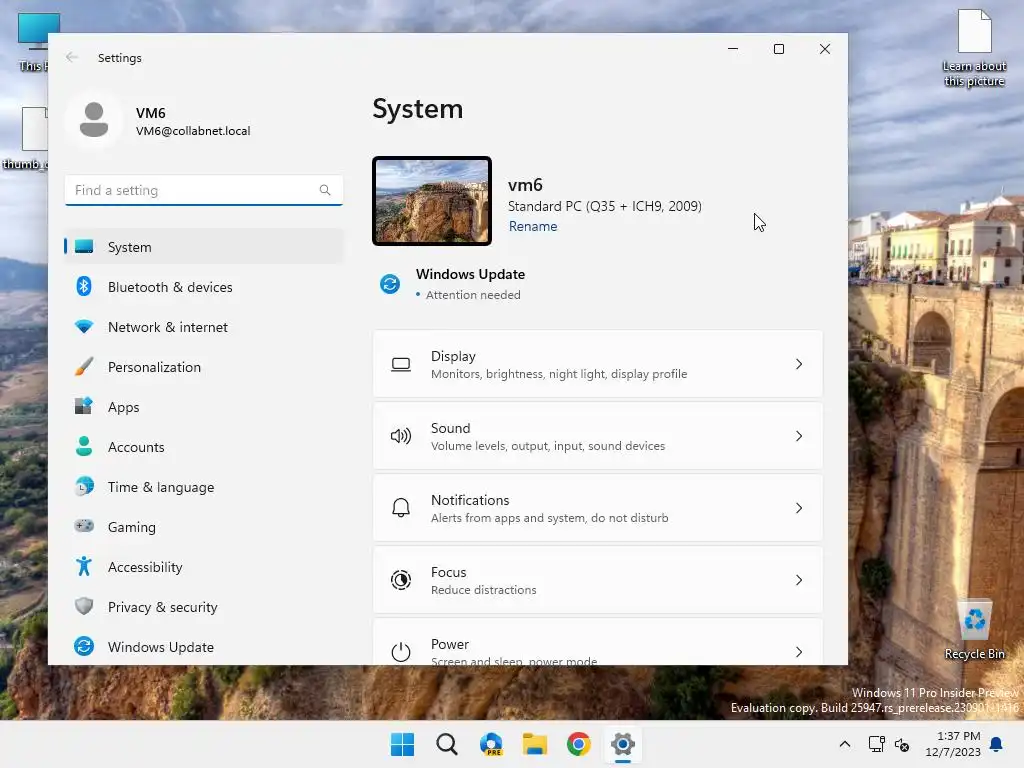Click the Privacy shield icon
The width and height of the screenshot is (1024, 768).
(84, 606)
